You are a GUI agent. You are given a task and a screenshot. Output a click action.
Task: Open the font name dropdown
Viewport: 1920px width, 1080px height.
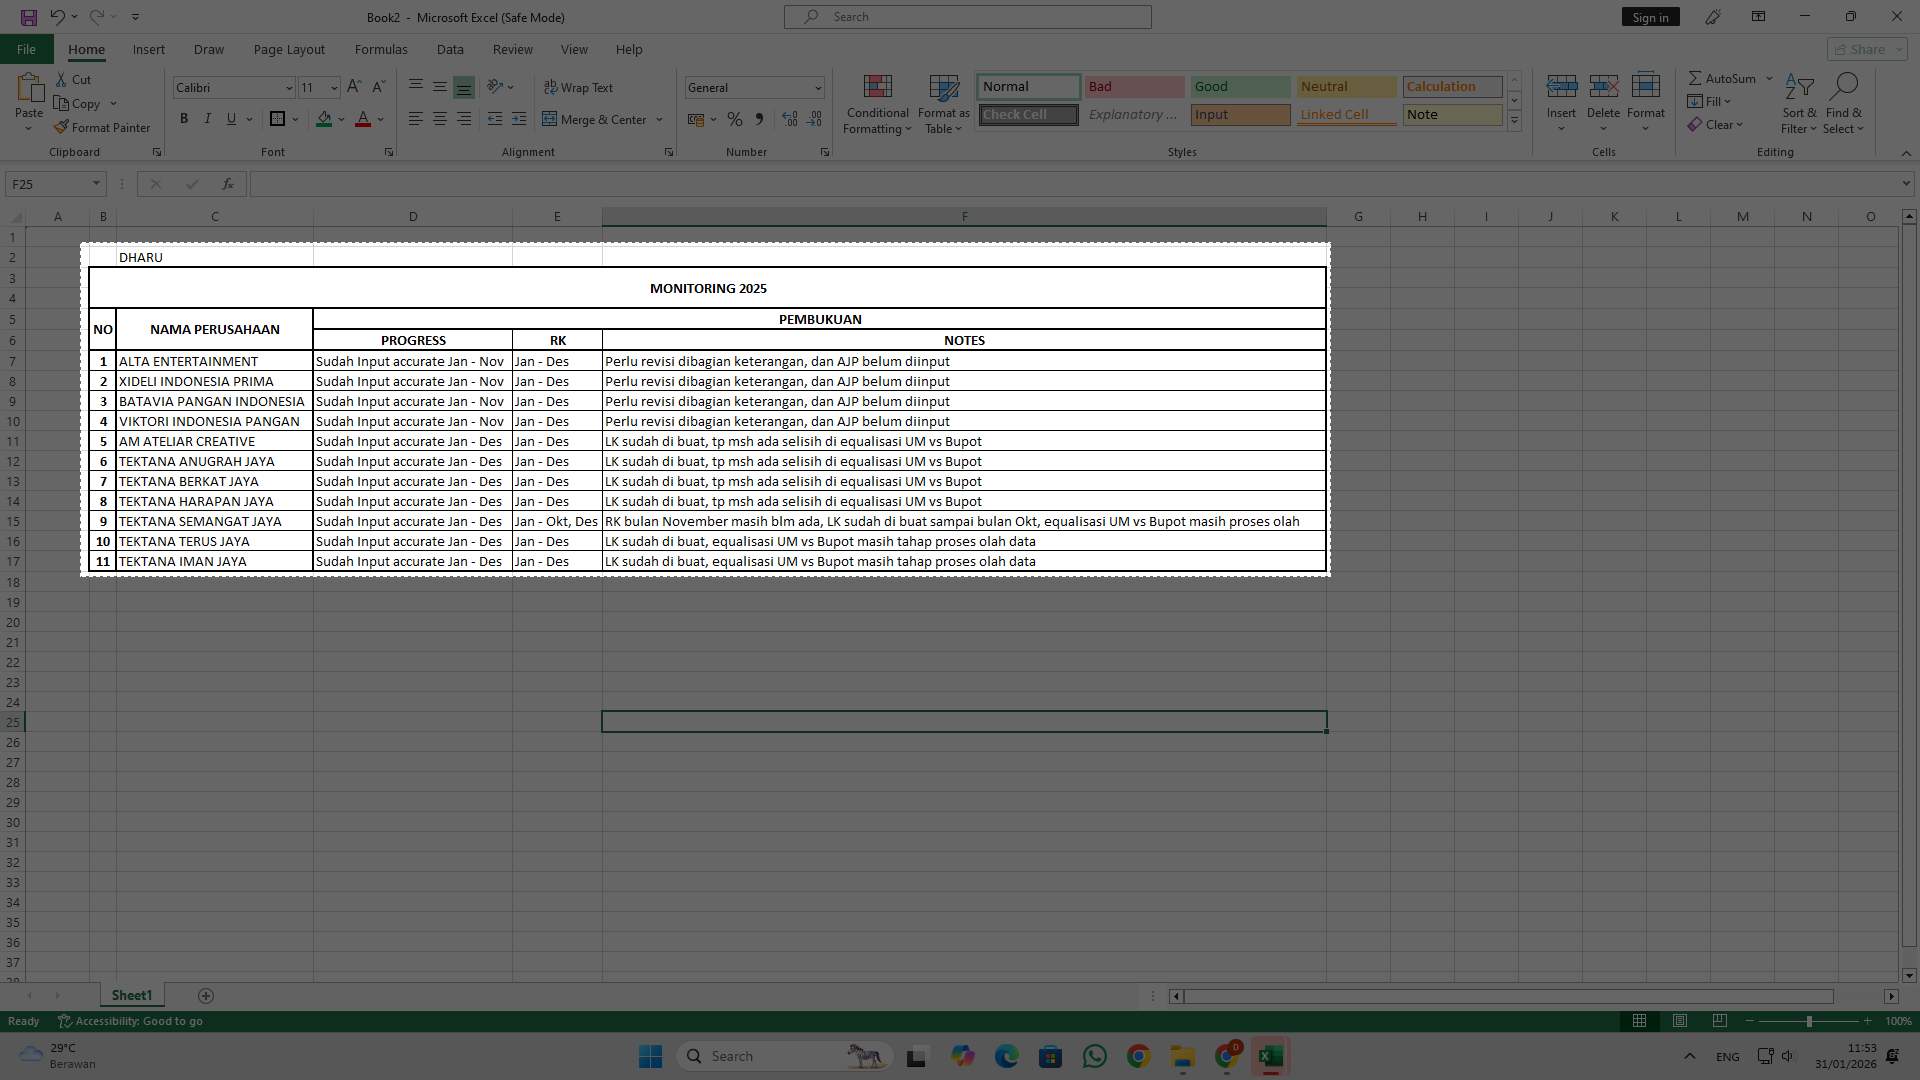[289, 87]
